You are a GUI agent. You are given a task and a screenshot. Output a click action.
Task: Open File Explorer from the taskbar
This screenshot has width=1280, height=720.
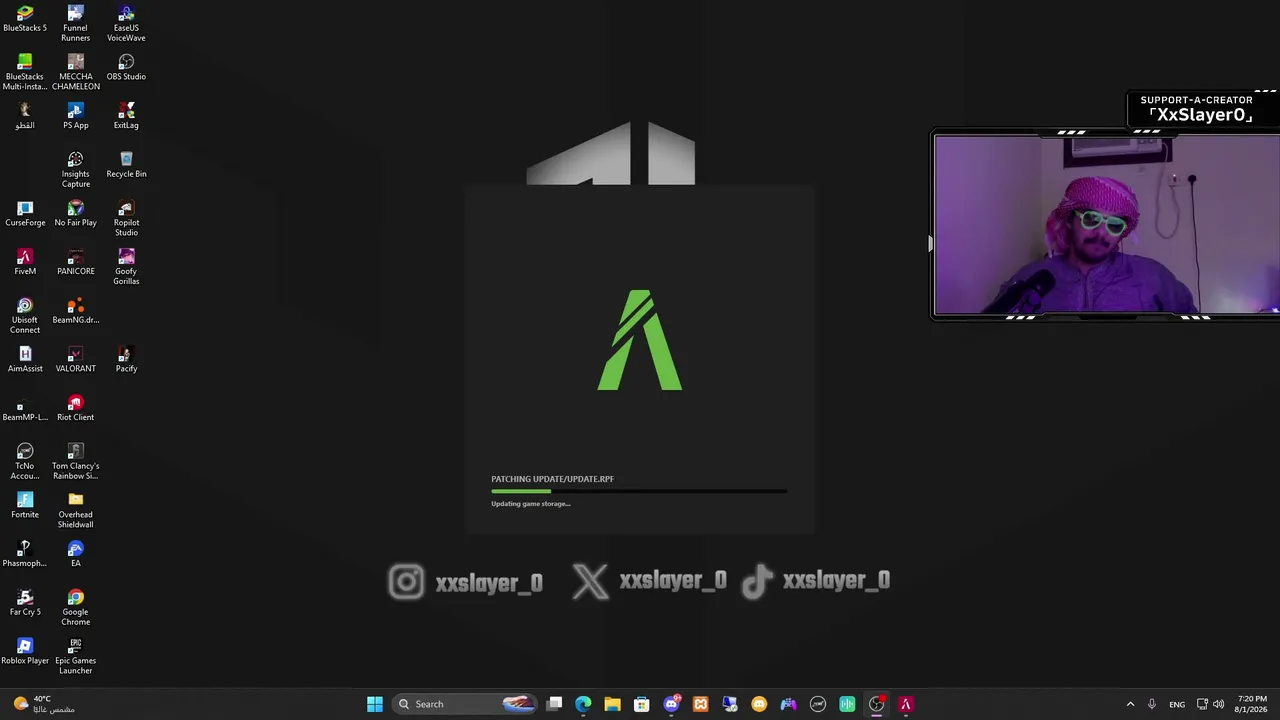(612, 704)
